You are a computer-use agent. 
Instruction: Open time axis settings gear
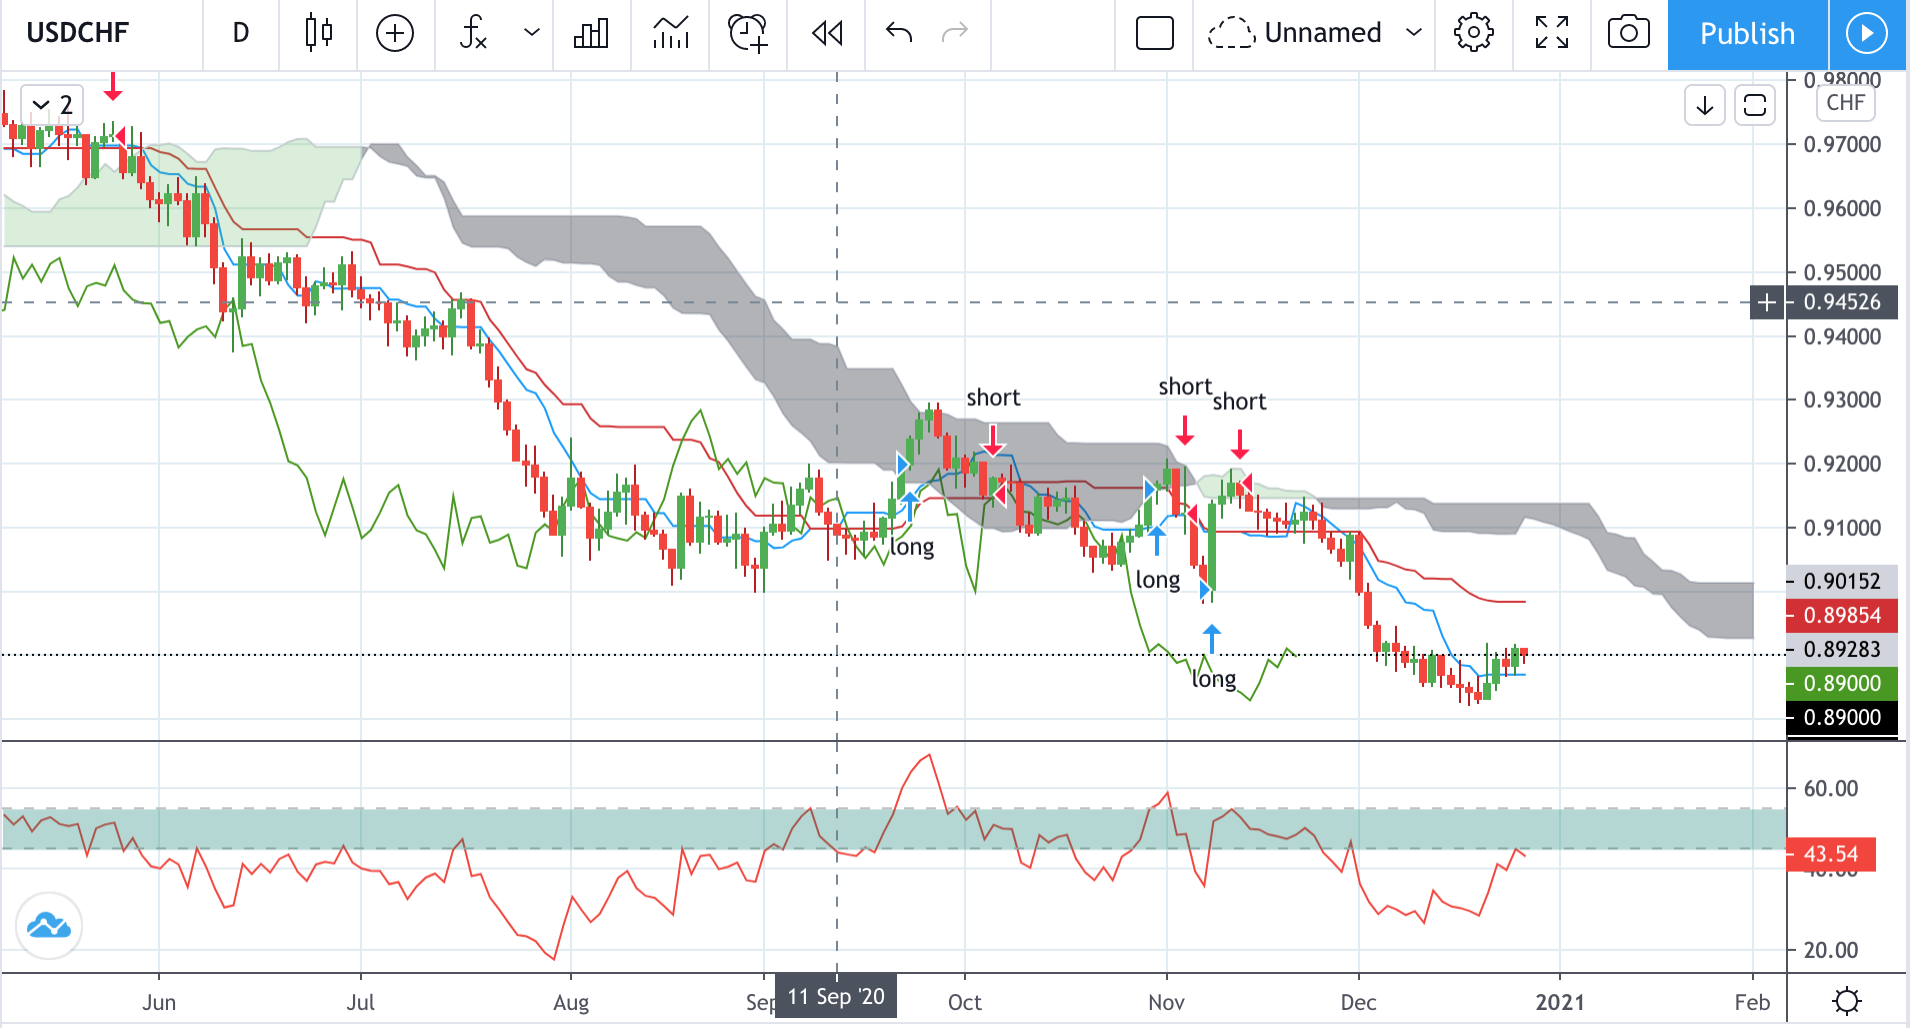[x=1847, y=1001]
